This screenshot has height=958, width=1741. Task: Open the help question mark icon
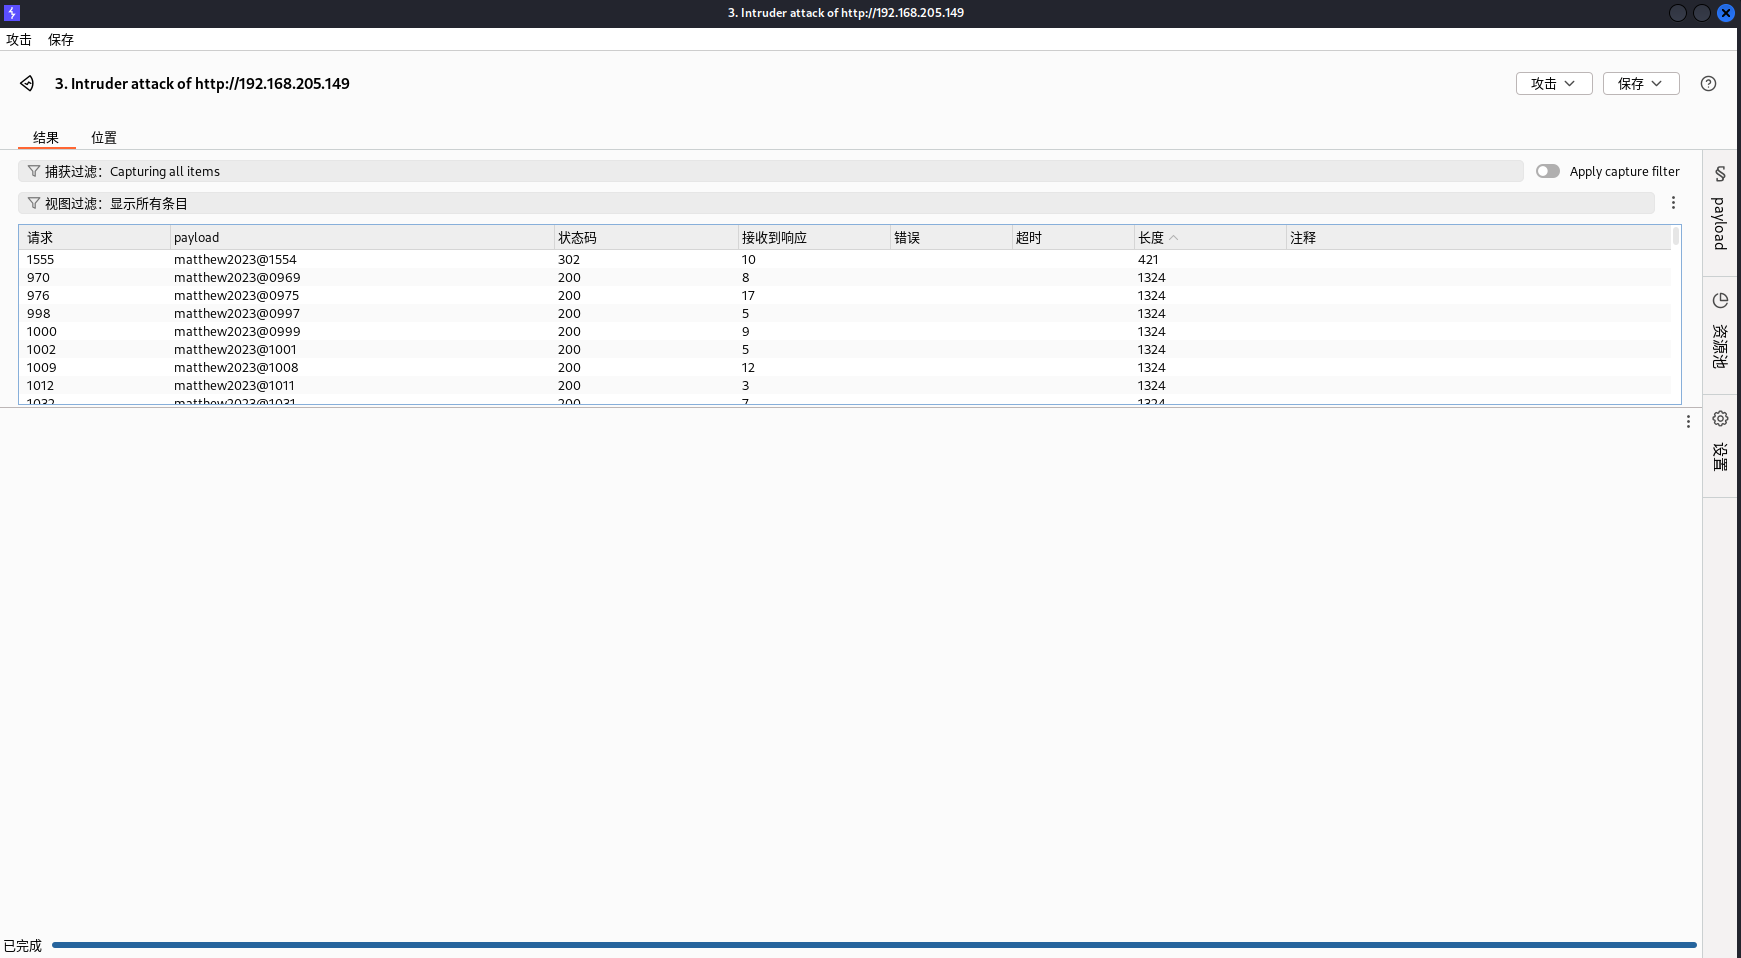[x=1708, y=84]
